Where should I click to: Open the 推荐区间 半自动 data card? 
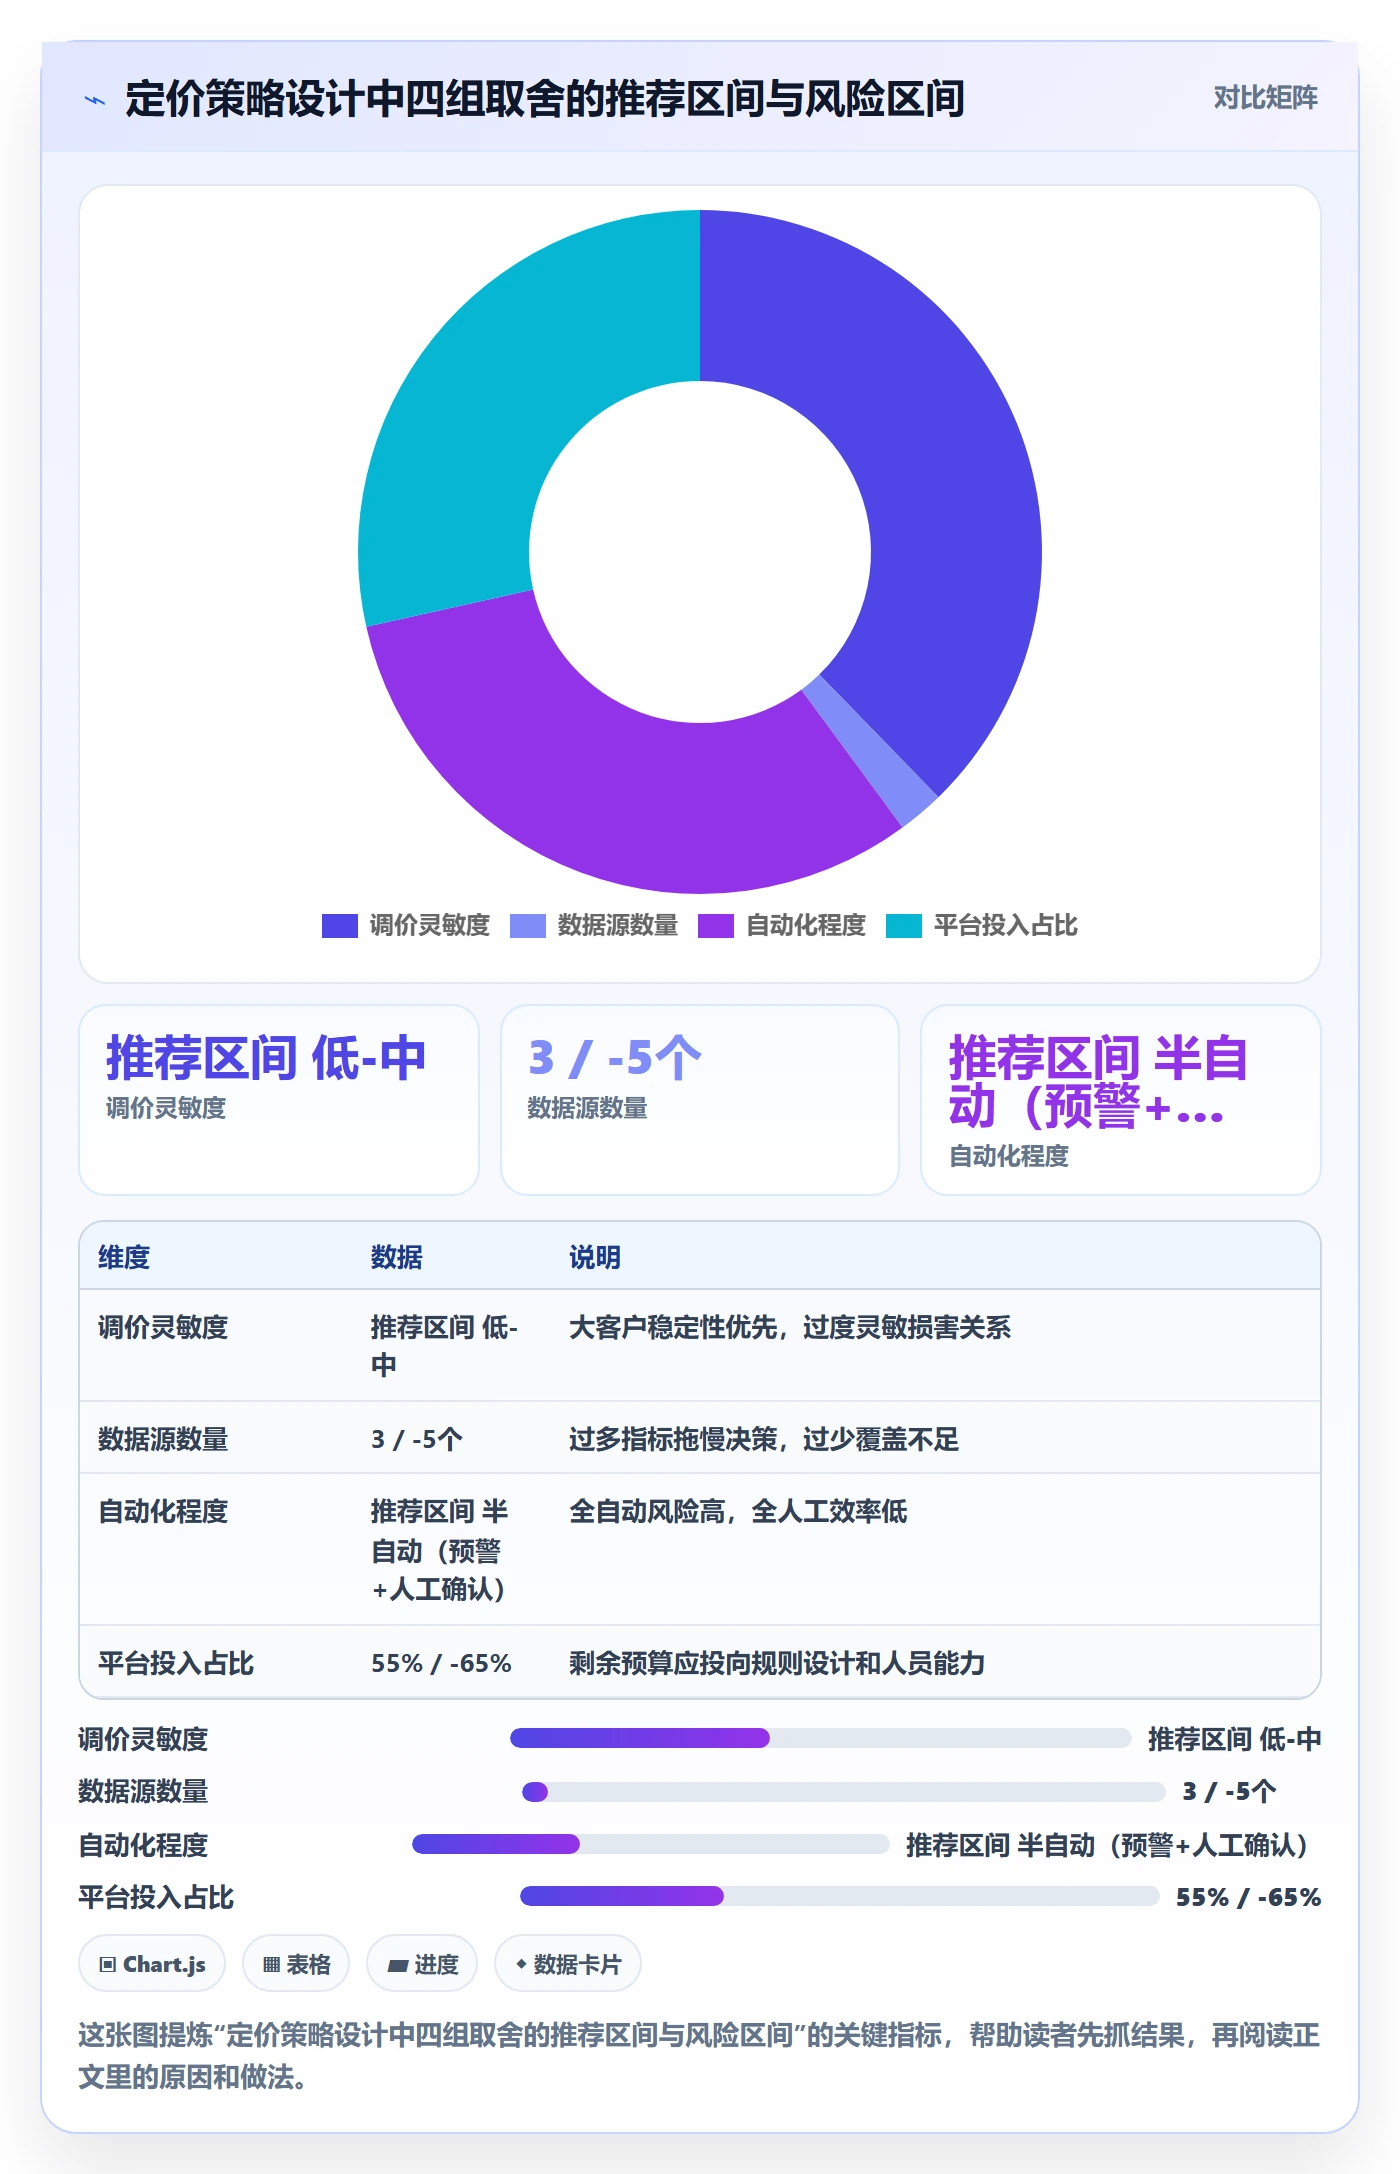1120,1100
